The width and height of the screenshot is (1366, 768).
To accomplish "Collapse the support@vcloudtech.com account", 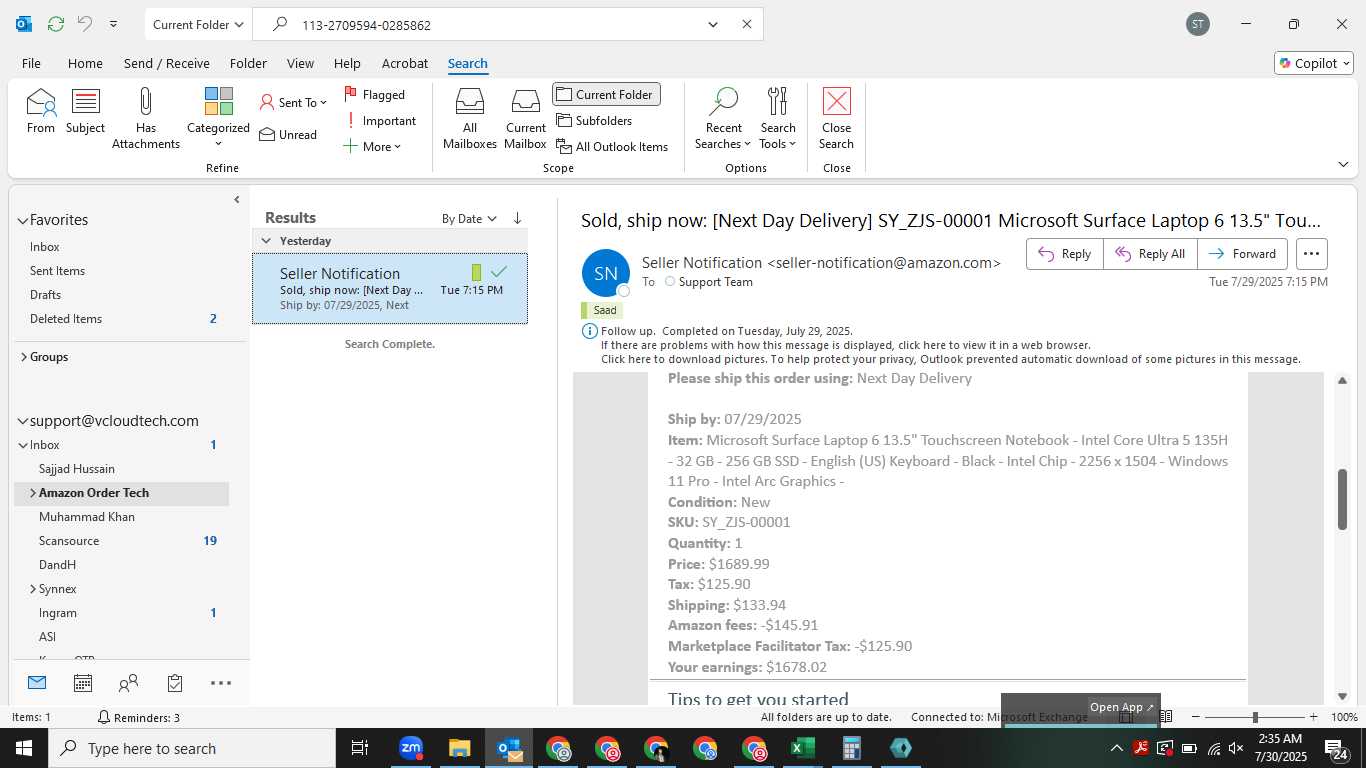I will [23, 421].
